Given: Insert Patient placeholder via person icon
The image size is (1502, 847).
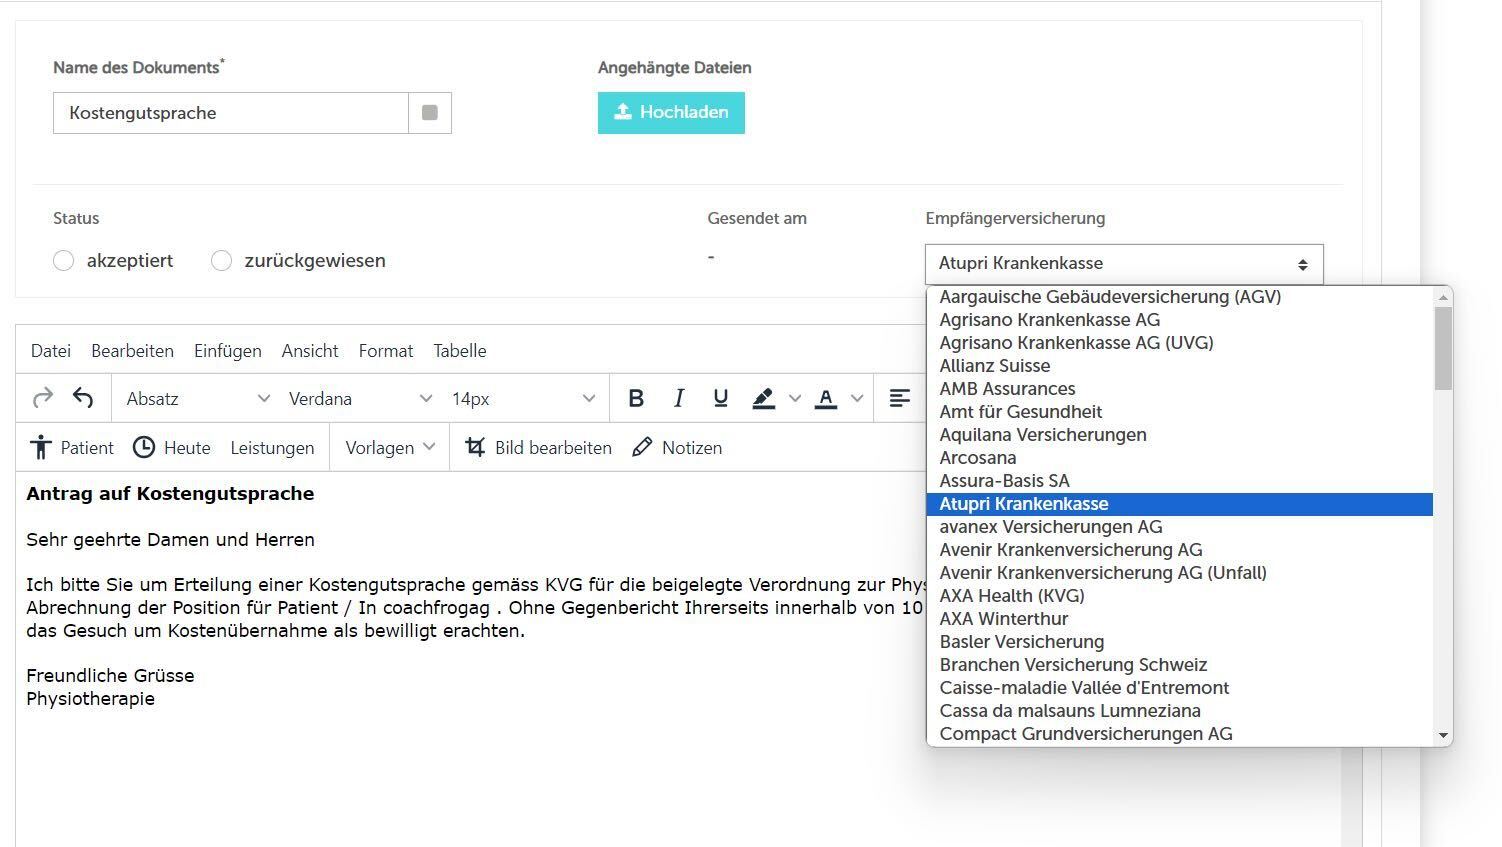Looking at the screenshot, I should [x=72, y=448].
